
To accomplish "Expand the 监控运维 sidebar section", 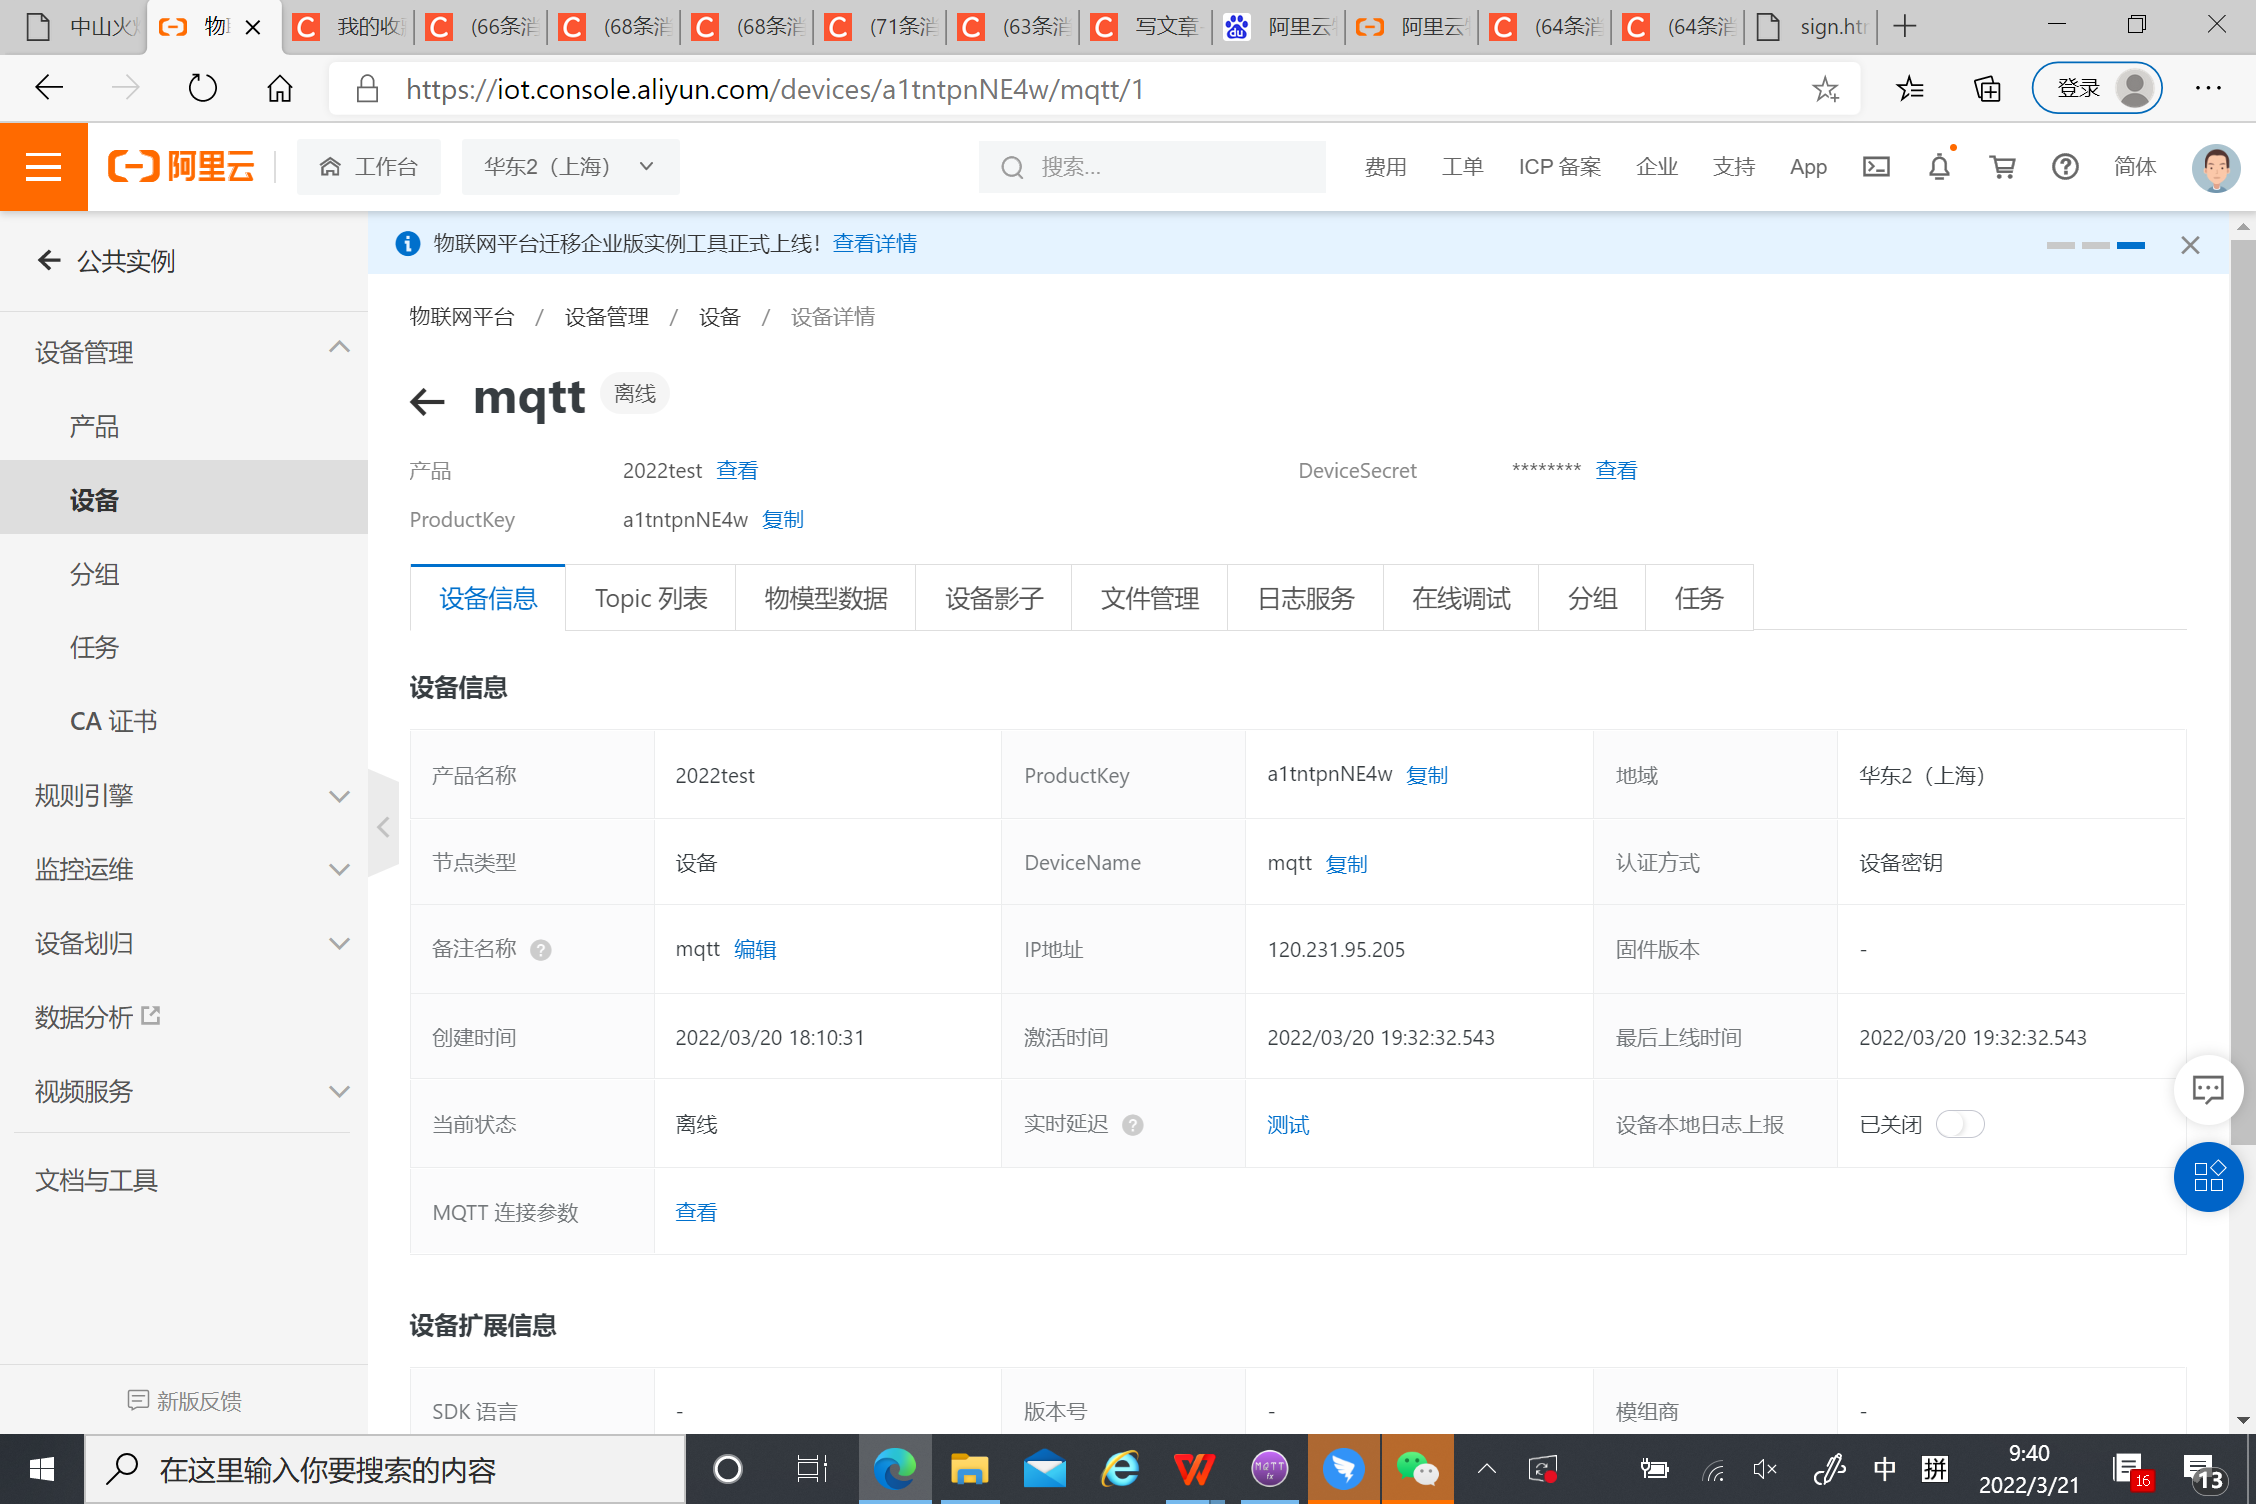I will [339, 870].
